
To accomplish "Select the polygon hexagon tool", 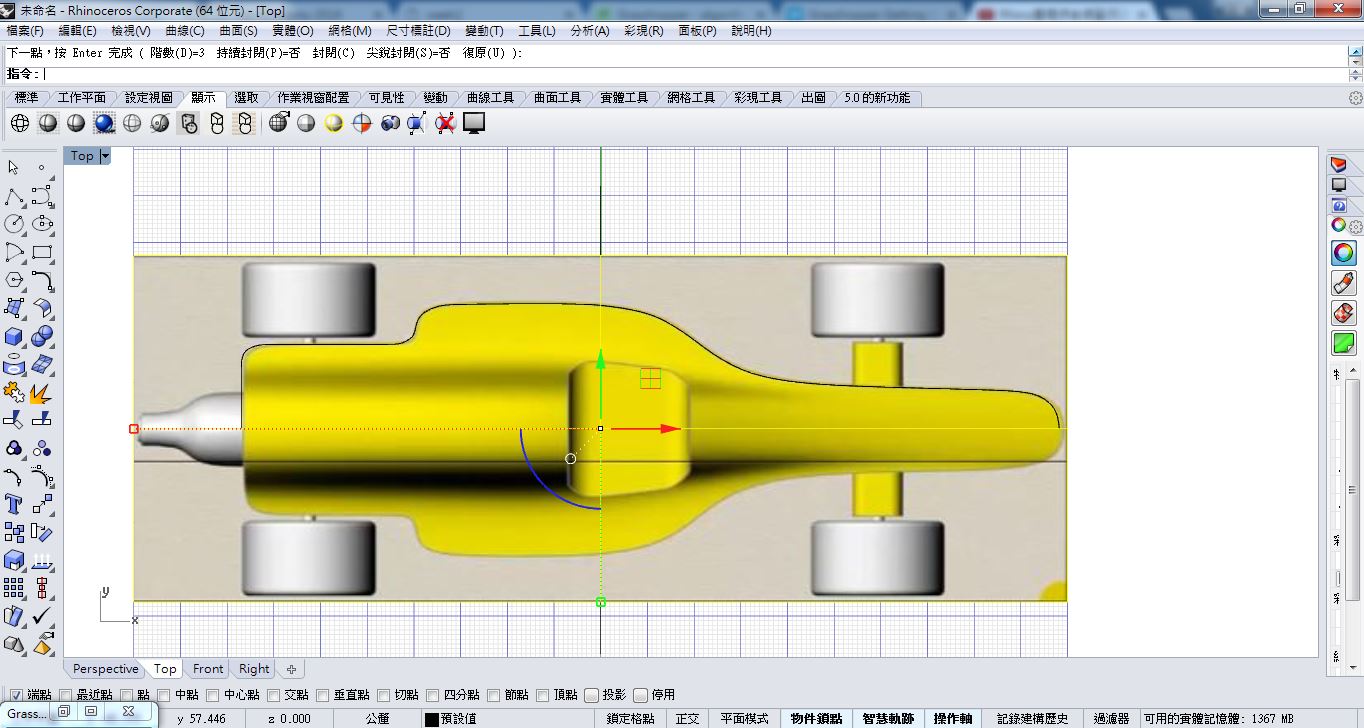I will (x=14, y=280).
